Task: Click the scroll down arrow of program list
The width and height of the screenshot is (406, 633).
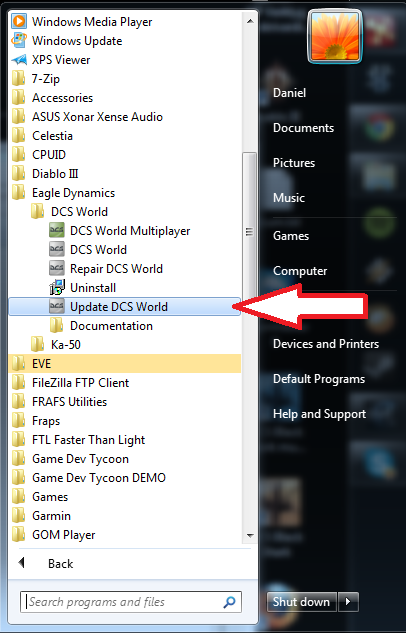Action: (250, 536)
